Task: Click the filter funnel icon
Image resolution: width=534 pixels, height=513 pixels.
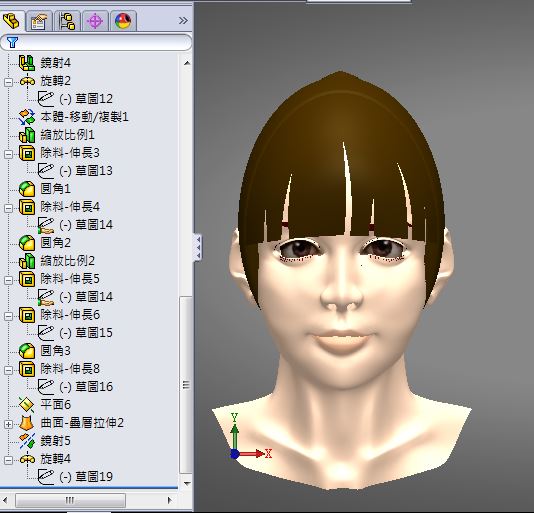Action: pyautogui.click(x=13, y=42)
